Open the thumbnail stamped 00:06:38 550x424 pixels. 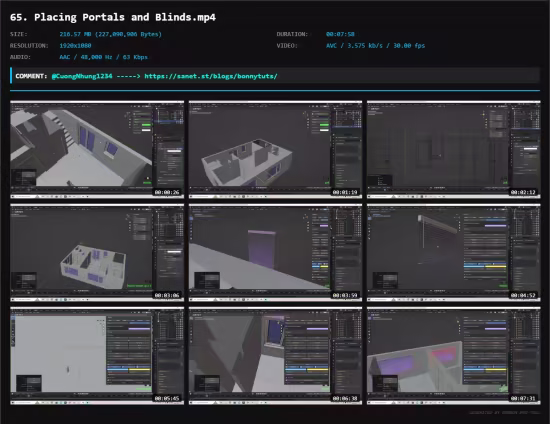click(275, 356)
